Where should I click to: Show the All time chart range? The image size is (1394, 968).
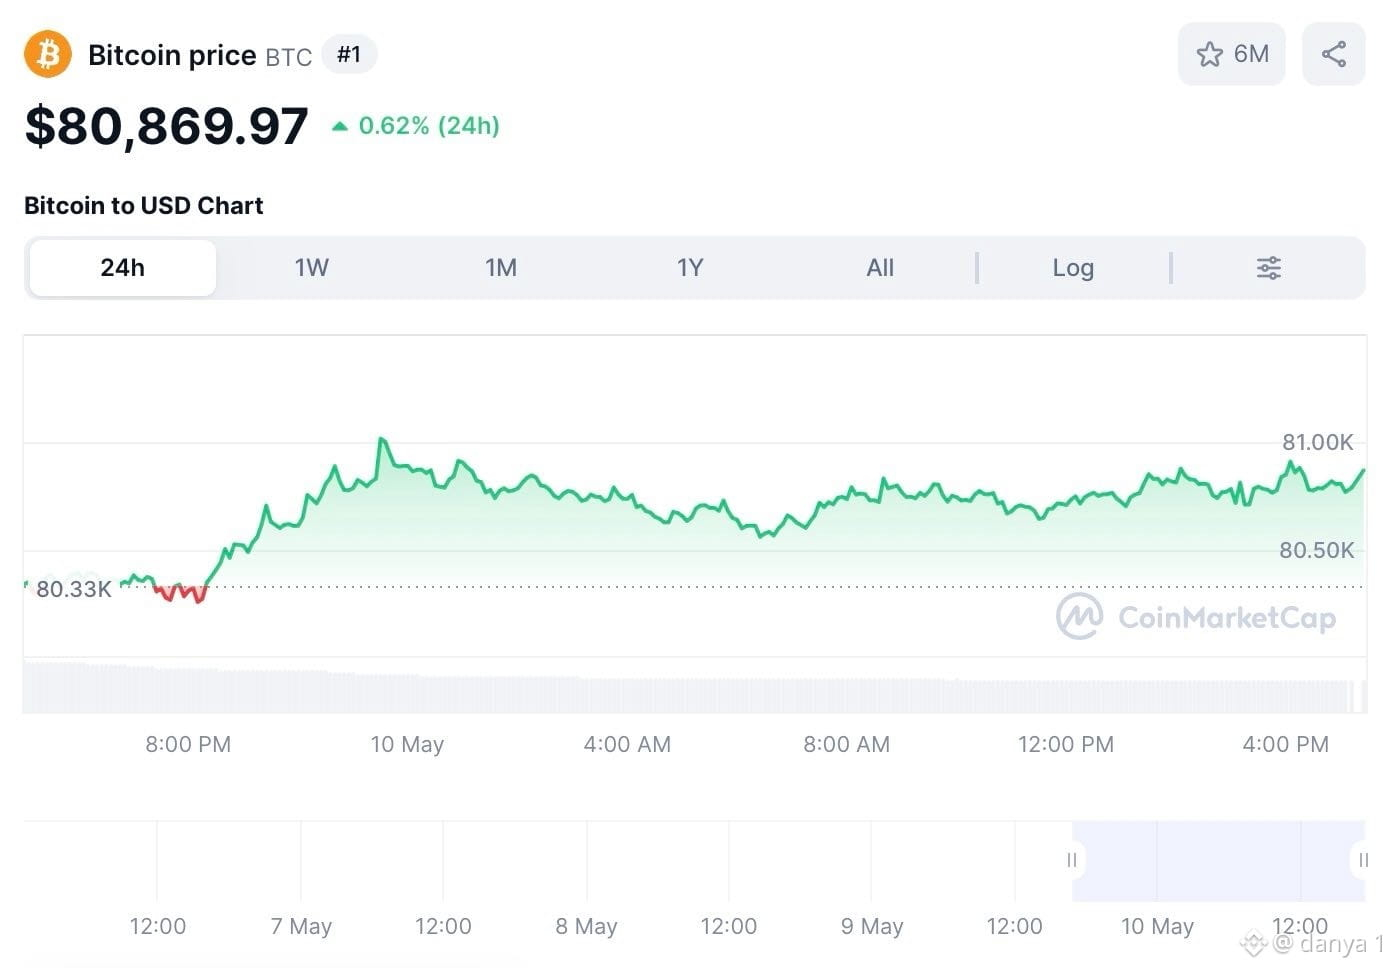880,268
